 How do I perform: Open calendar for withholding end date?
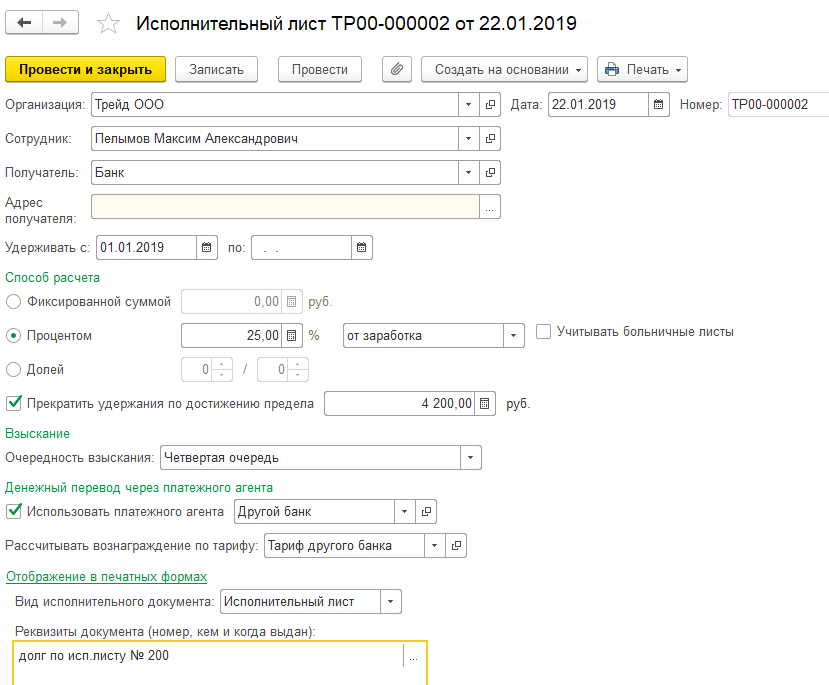[362, 247]
